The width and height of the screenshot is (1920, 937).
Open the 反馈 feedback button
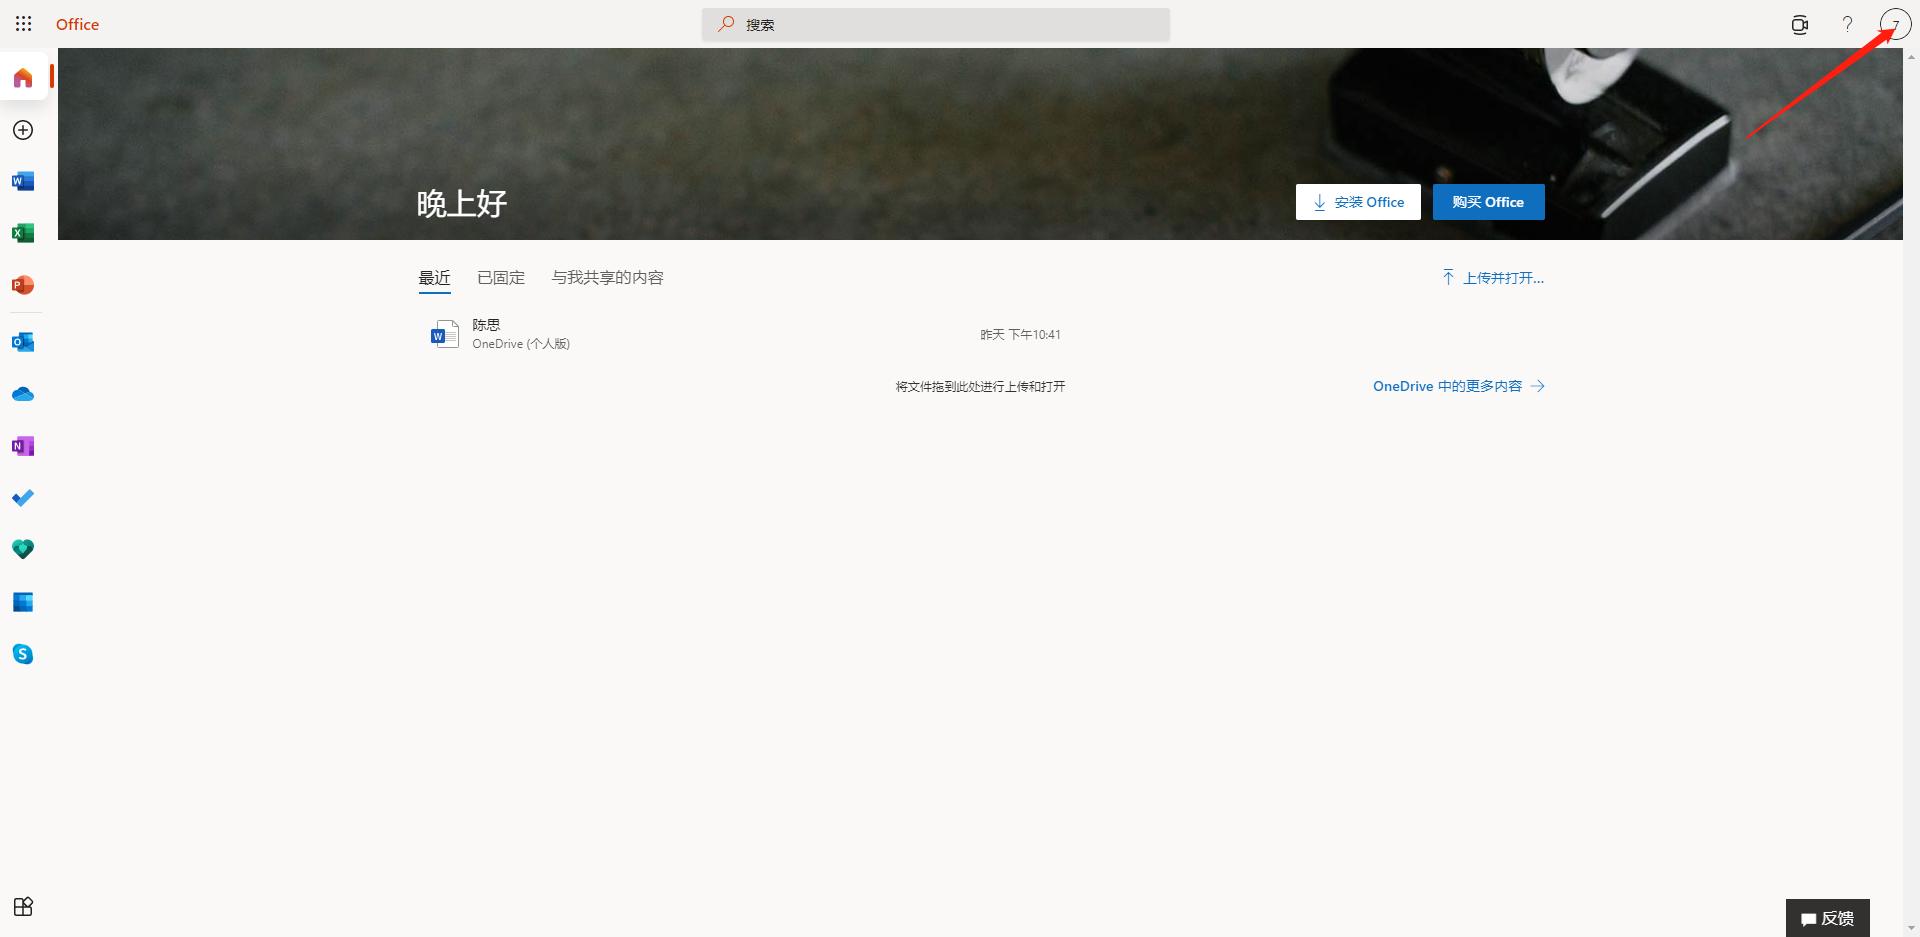1828,918
